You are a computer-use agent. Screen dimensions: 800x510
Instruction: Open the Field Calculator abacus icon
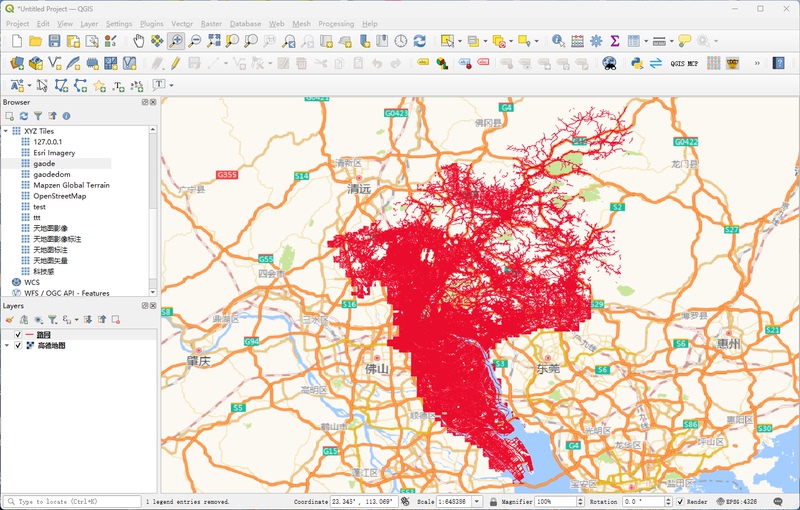(x=577, y=41)
